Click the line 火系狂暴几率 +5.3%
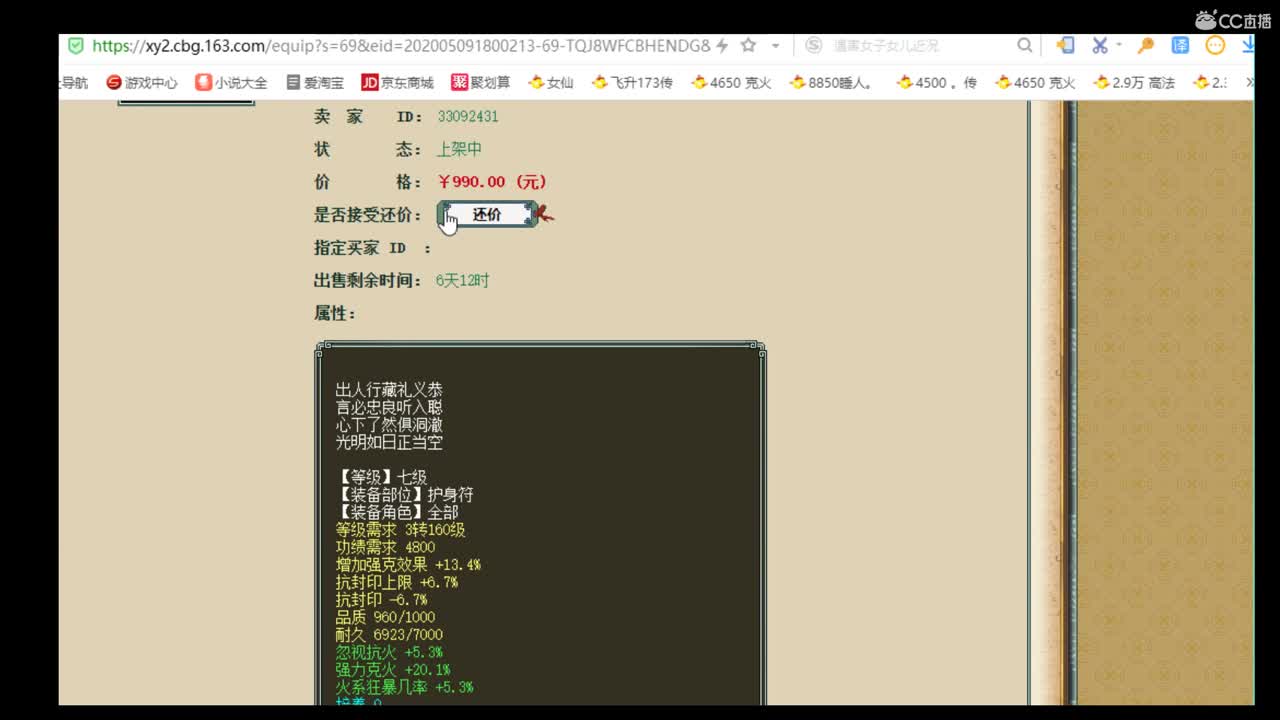 [404, 688]
